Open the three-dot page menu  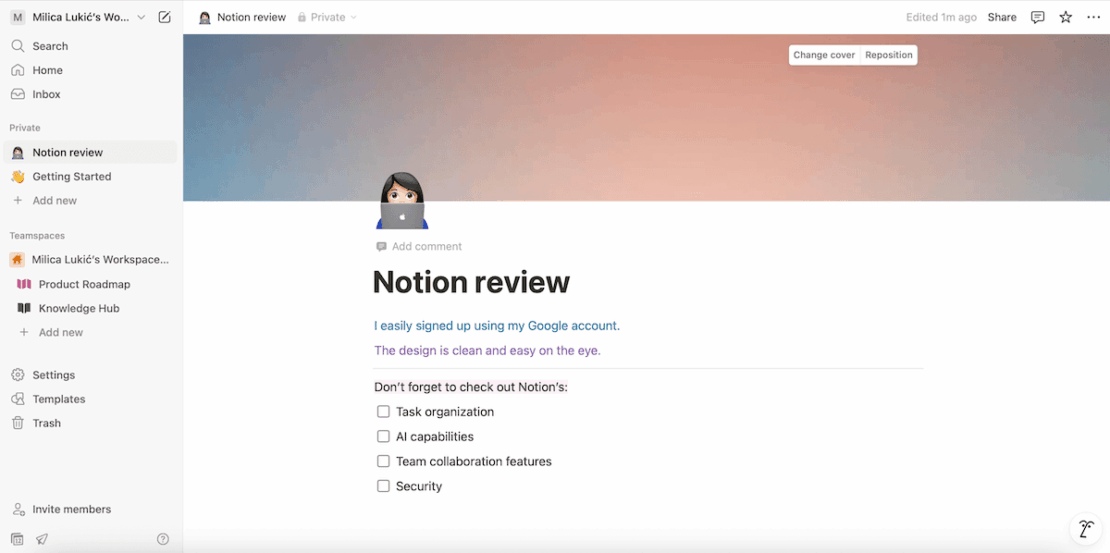pyautogui.click(x=1094, y=17)
